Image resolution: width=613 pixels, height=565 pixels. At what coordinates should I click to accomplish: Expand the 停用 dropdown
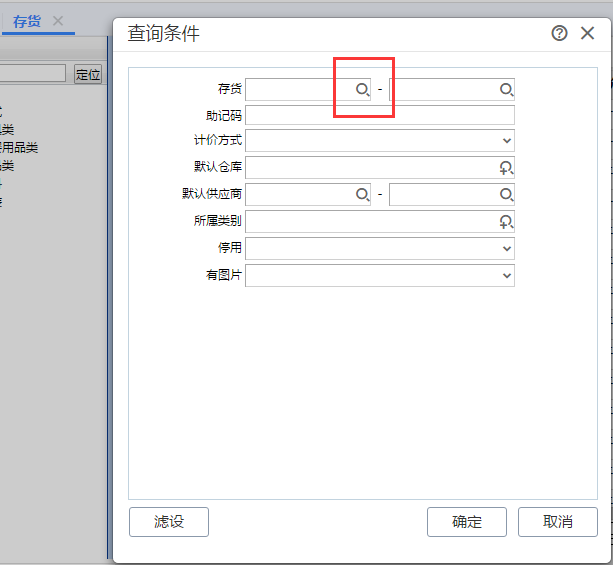[507, 248]
